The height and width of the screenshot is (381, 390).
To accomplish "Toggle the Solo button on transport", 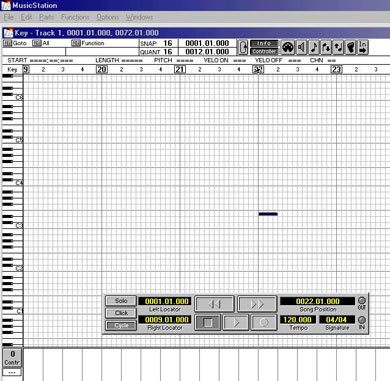I will tap(121, 301).
